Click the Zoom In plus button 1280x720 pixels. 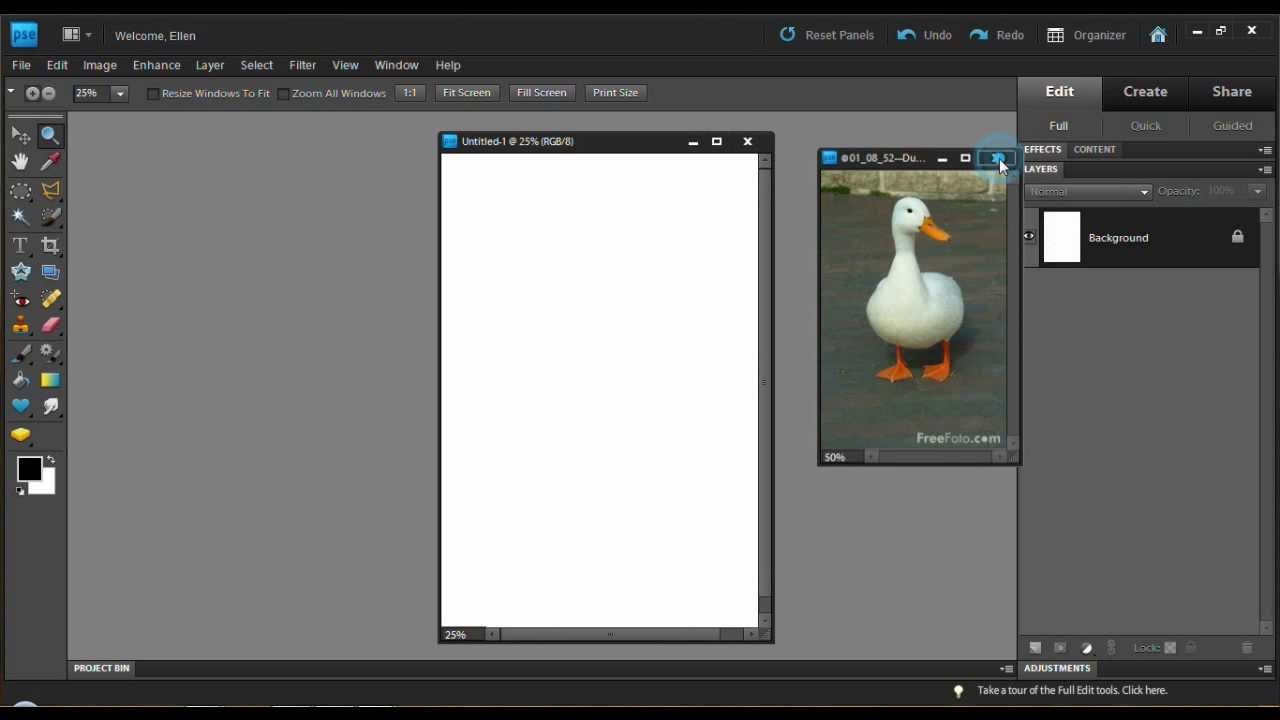pos(32,93)
